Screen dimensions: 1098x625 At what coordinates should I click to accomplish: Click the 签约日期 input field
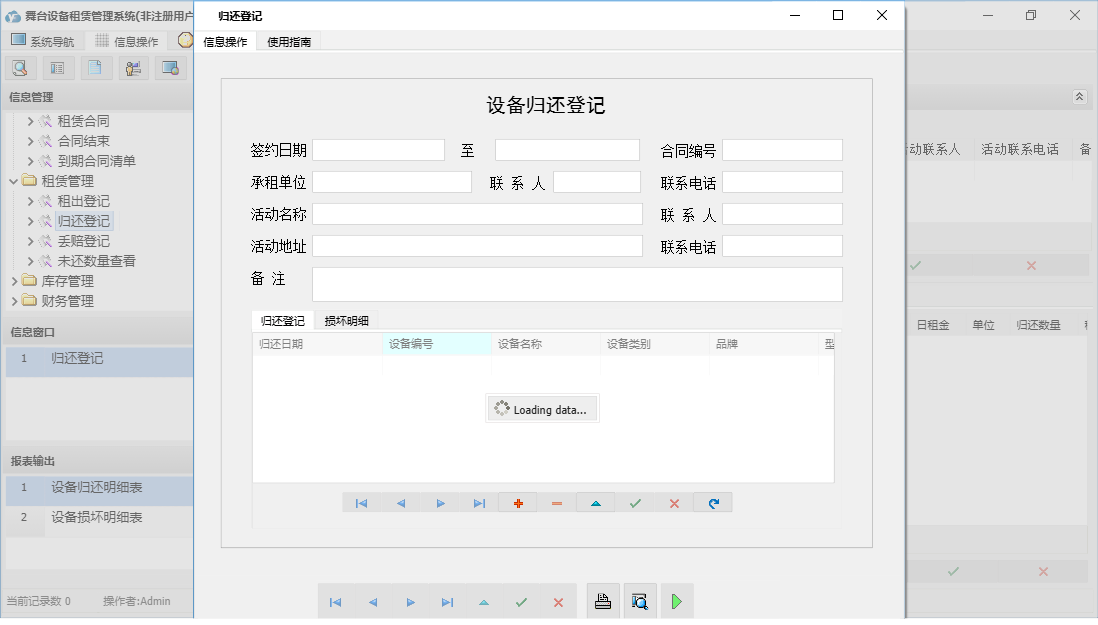tap(378, 149)
